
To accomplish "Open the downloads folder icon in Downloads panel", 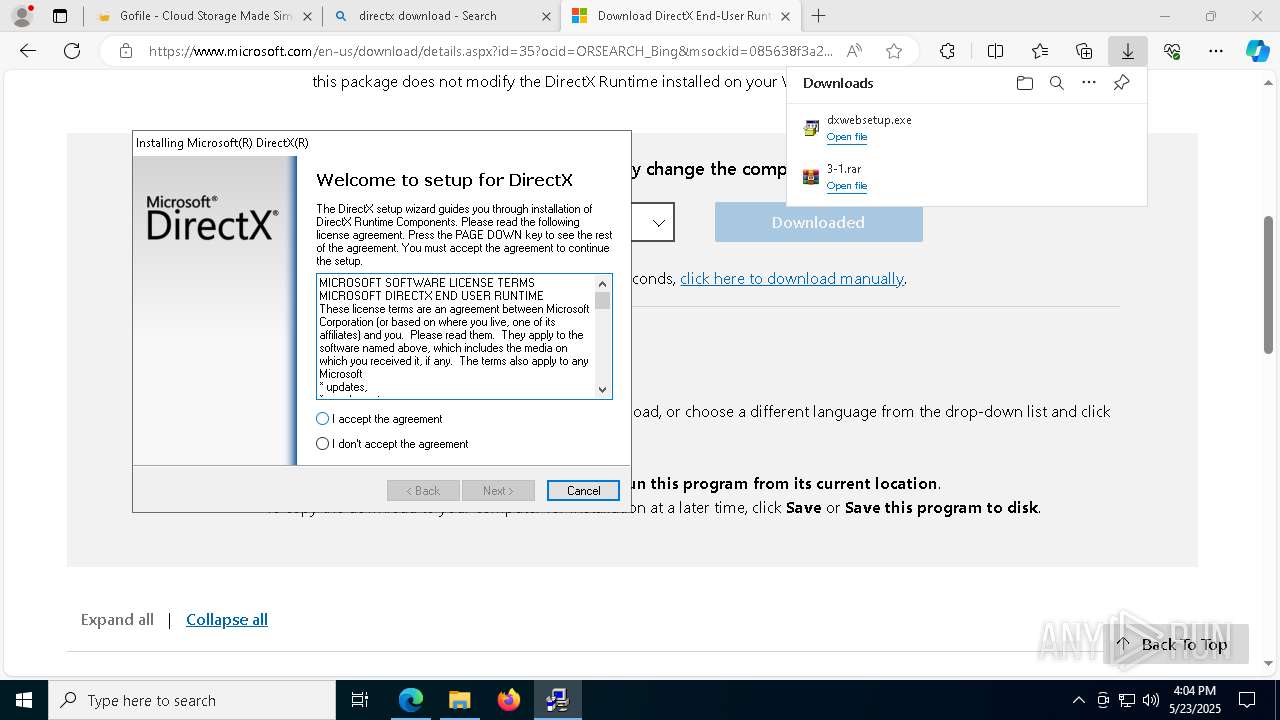I will click(x=1024, y=83).
